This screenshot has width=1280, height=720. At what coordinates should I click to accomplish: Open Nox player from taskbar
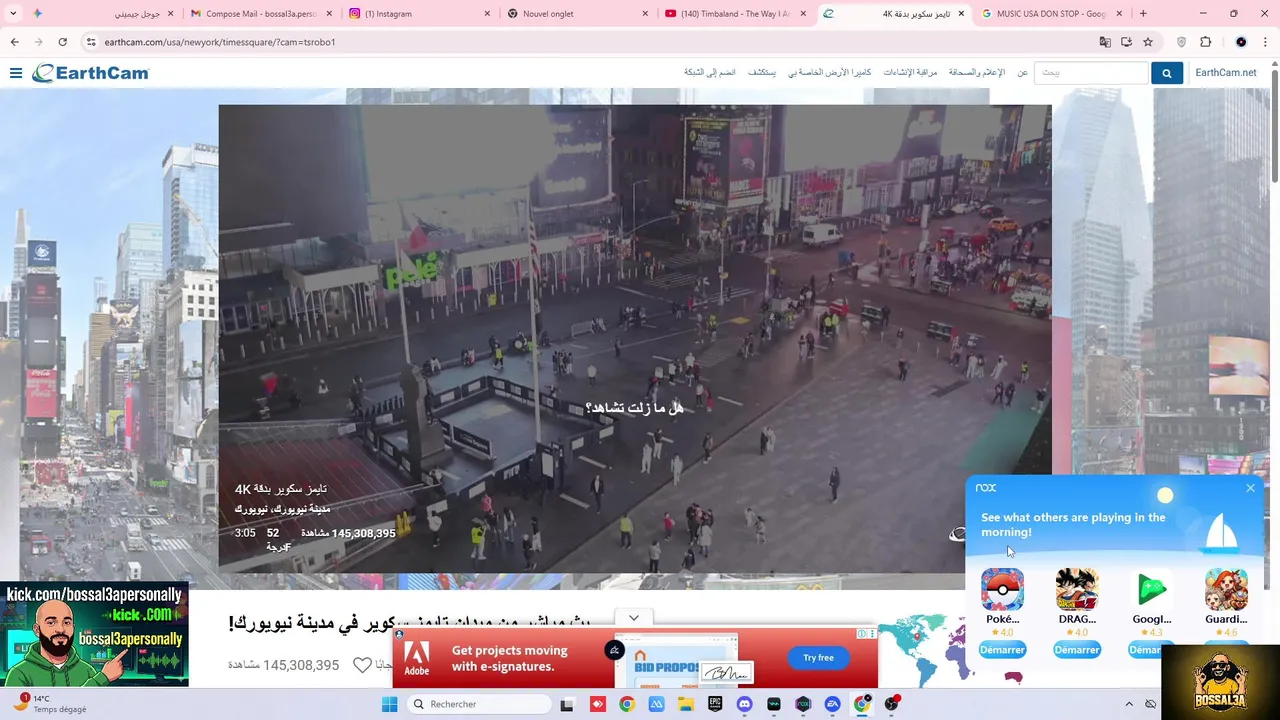coord(803,704)
